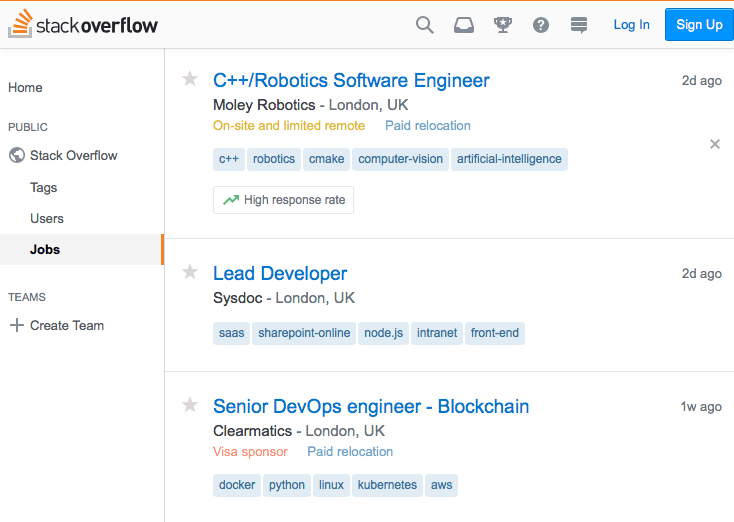The image size is (734, 522).
Task: Click On-site and limited remote label
Action: (289, 125)
